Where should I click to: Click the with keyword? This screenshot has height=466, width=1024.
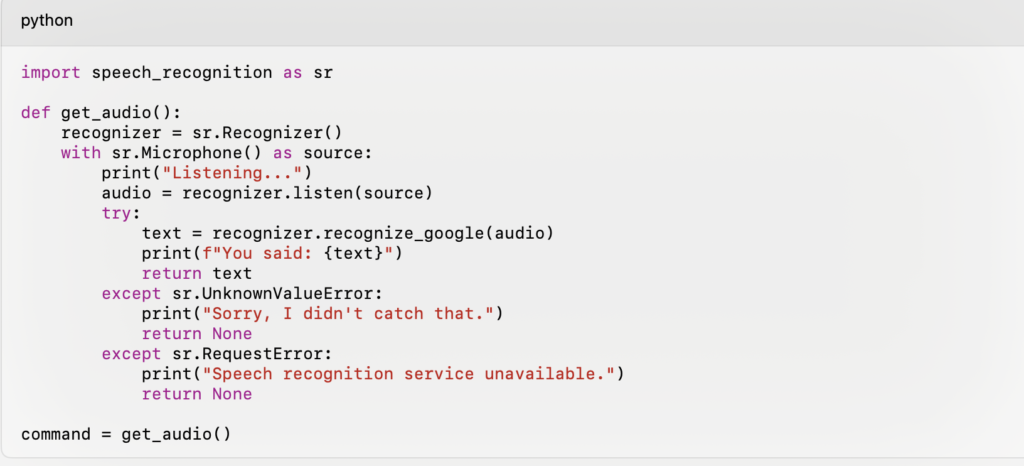[x=81, y=153]
